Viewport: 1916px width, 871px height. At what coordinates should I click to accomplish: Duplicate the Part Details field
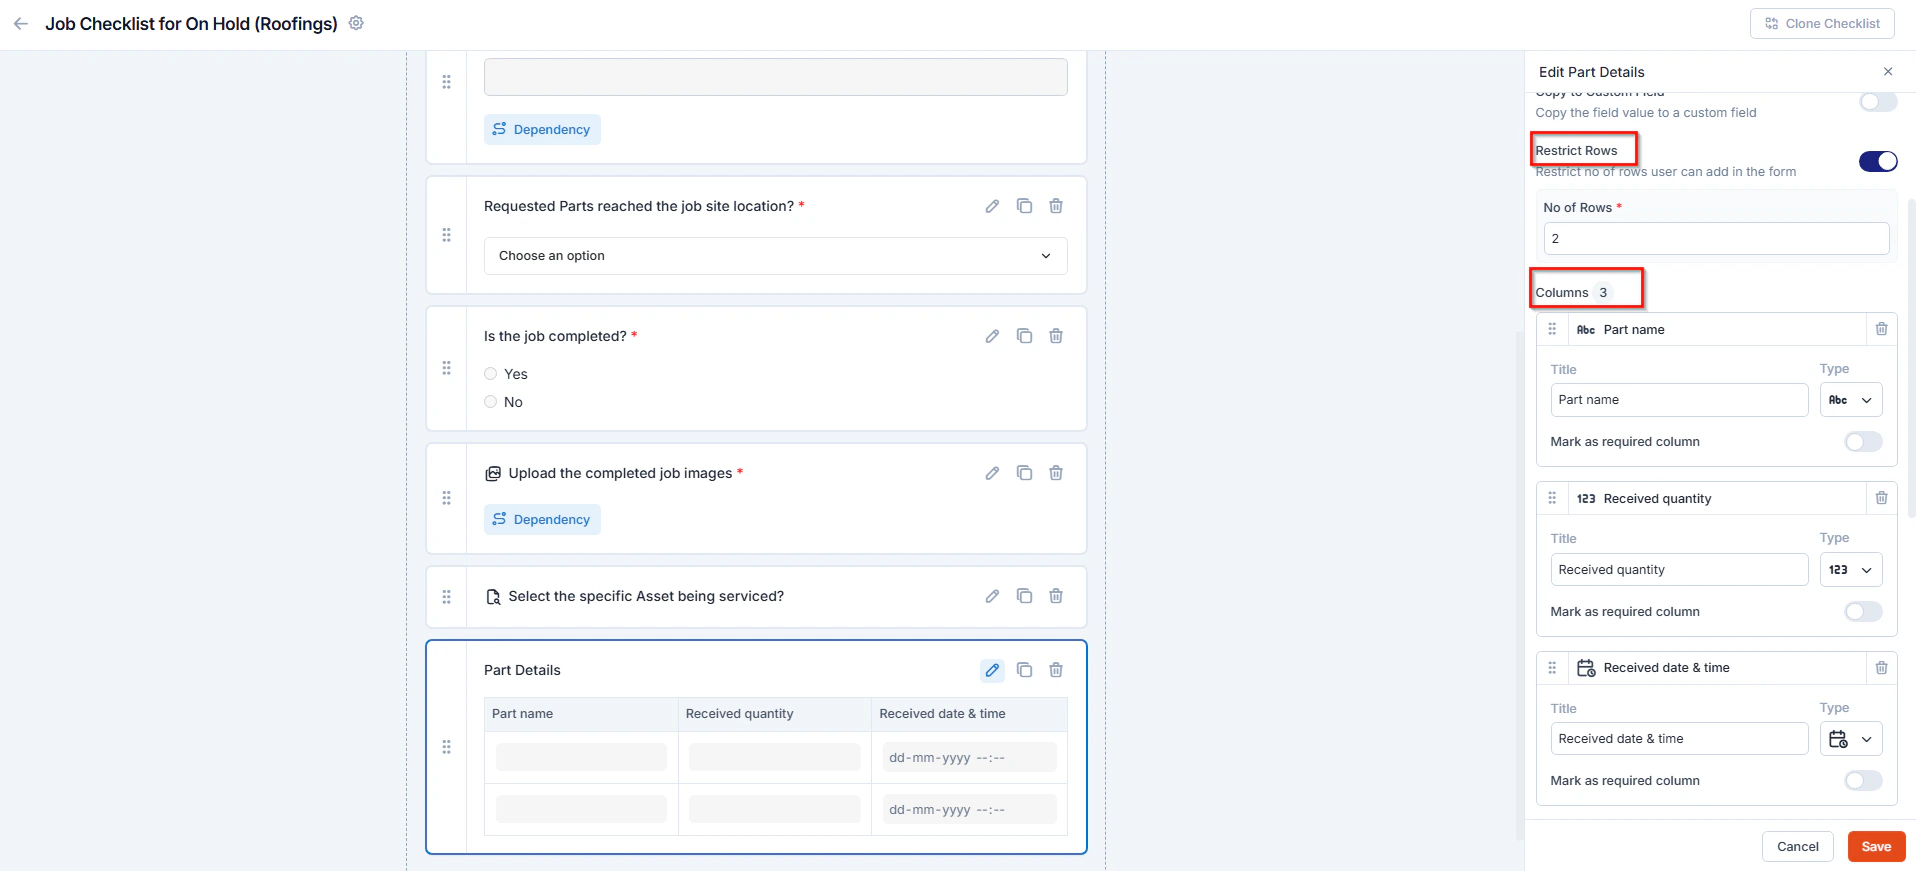tap(1024, 670)
